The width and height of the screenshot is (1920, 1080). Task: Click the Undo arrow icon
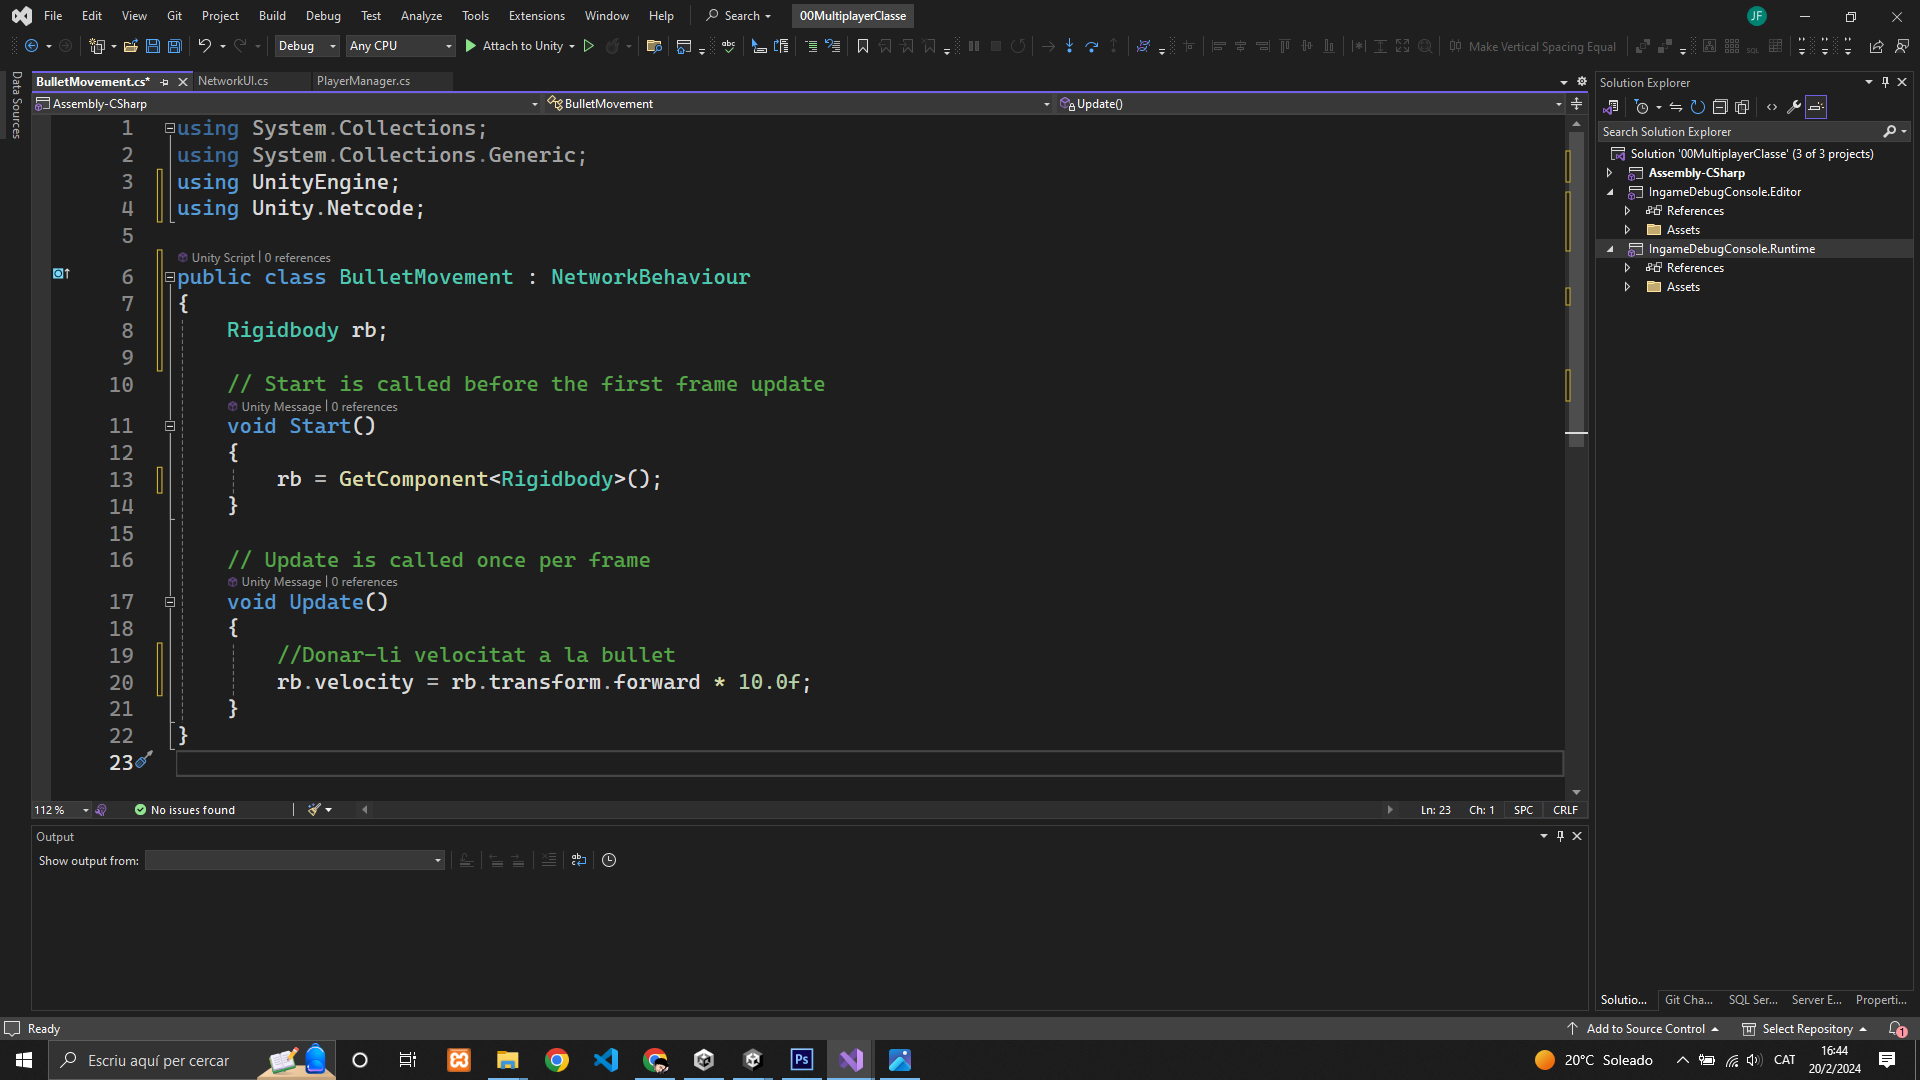204,46
